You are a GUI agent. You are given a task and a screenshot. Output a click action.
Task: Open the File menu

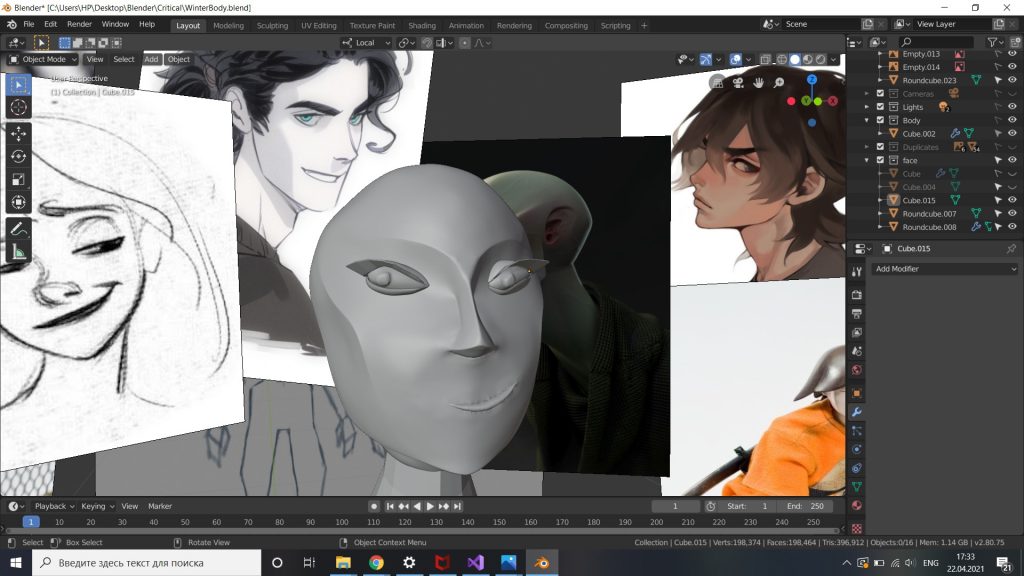pyautogui.click(x=29, y=24)
